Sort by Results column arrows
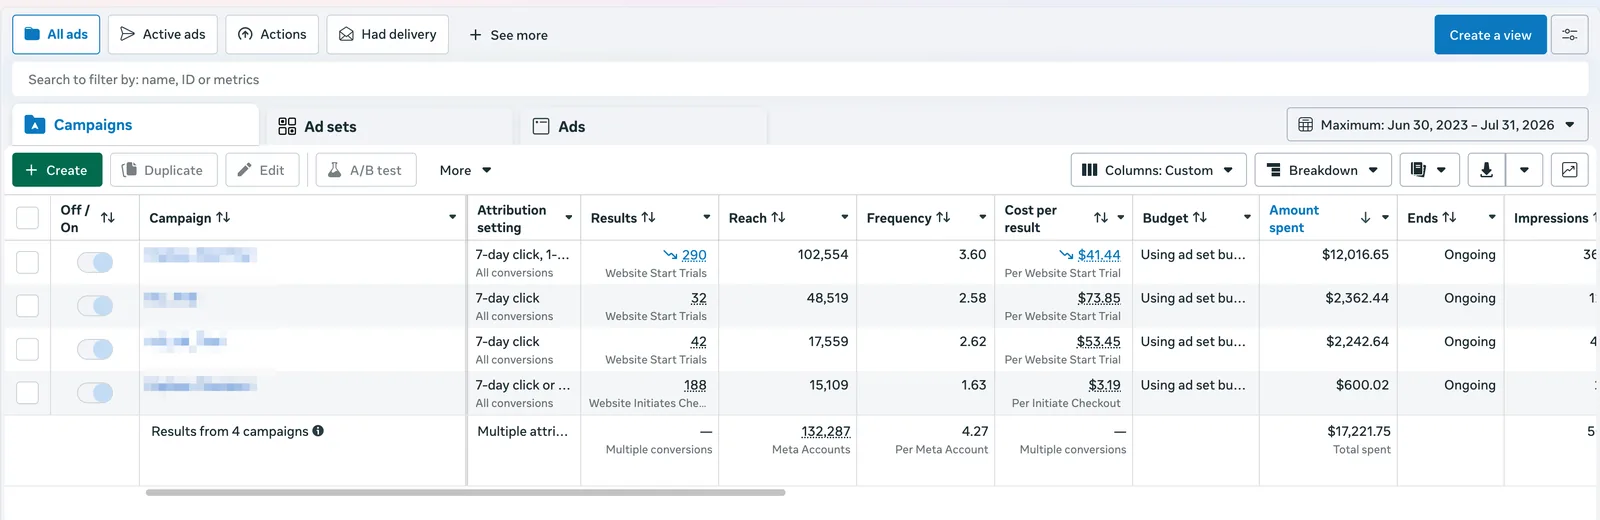This screenshot has height=520, width=1600. [648, 217]
